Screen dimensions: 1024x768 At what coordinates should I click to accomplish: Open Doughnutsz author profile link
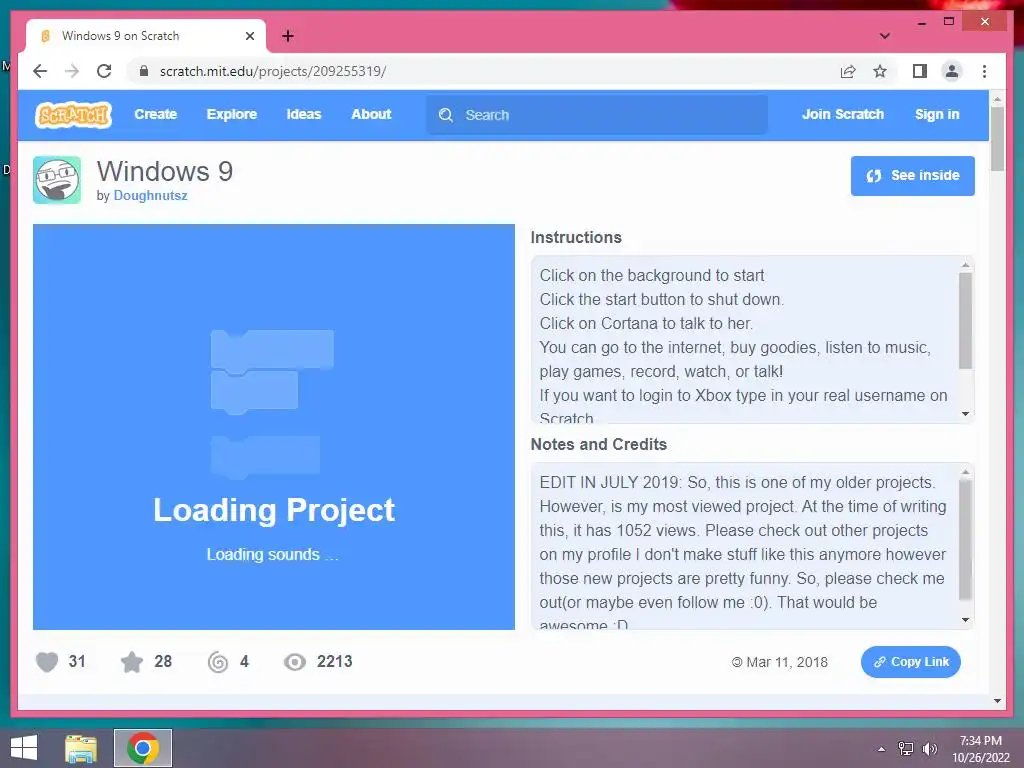[150, 195]
